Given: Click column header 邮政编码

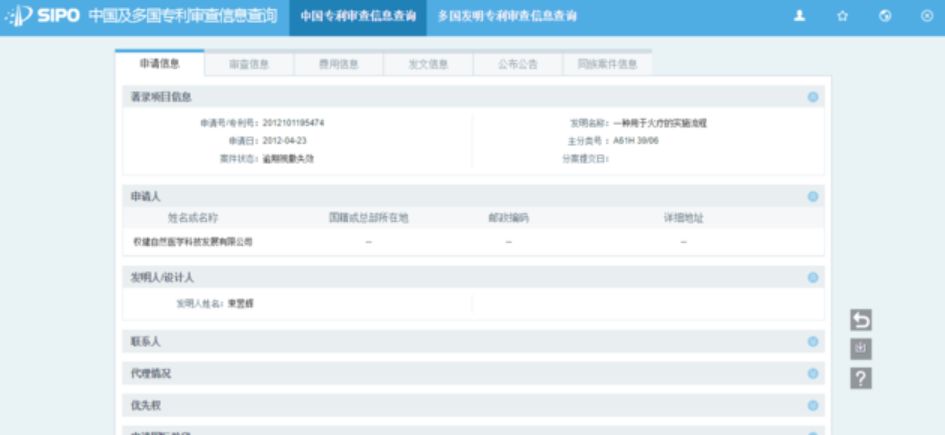Looking at the screenshot, I should (x=509, y=218).
